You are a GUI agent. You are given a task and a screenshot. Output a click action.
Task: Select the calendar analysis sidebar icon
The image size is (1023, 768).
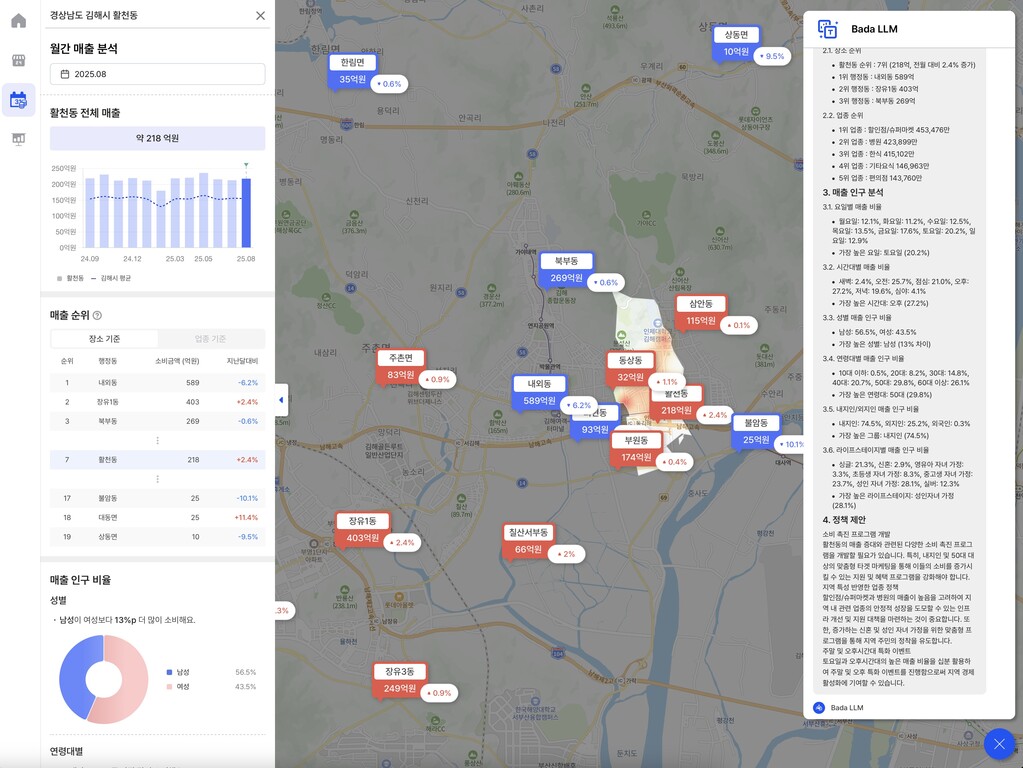(18, 100)
